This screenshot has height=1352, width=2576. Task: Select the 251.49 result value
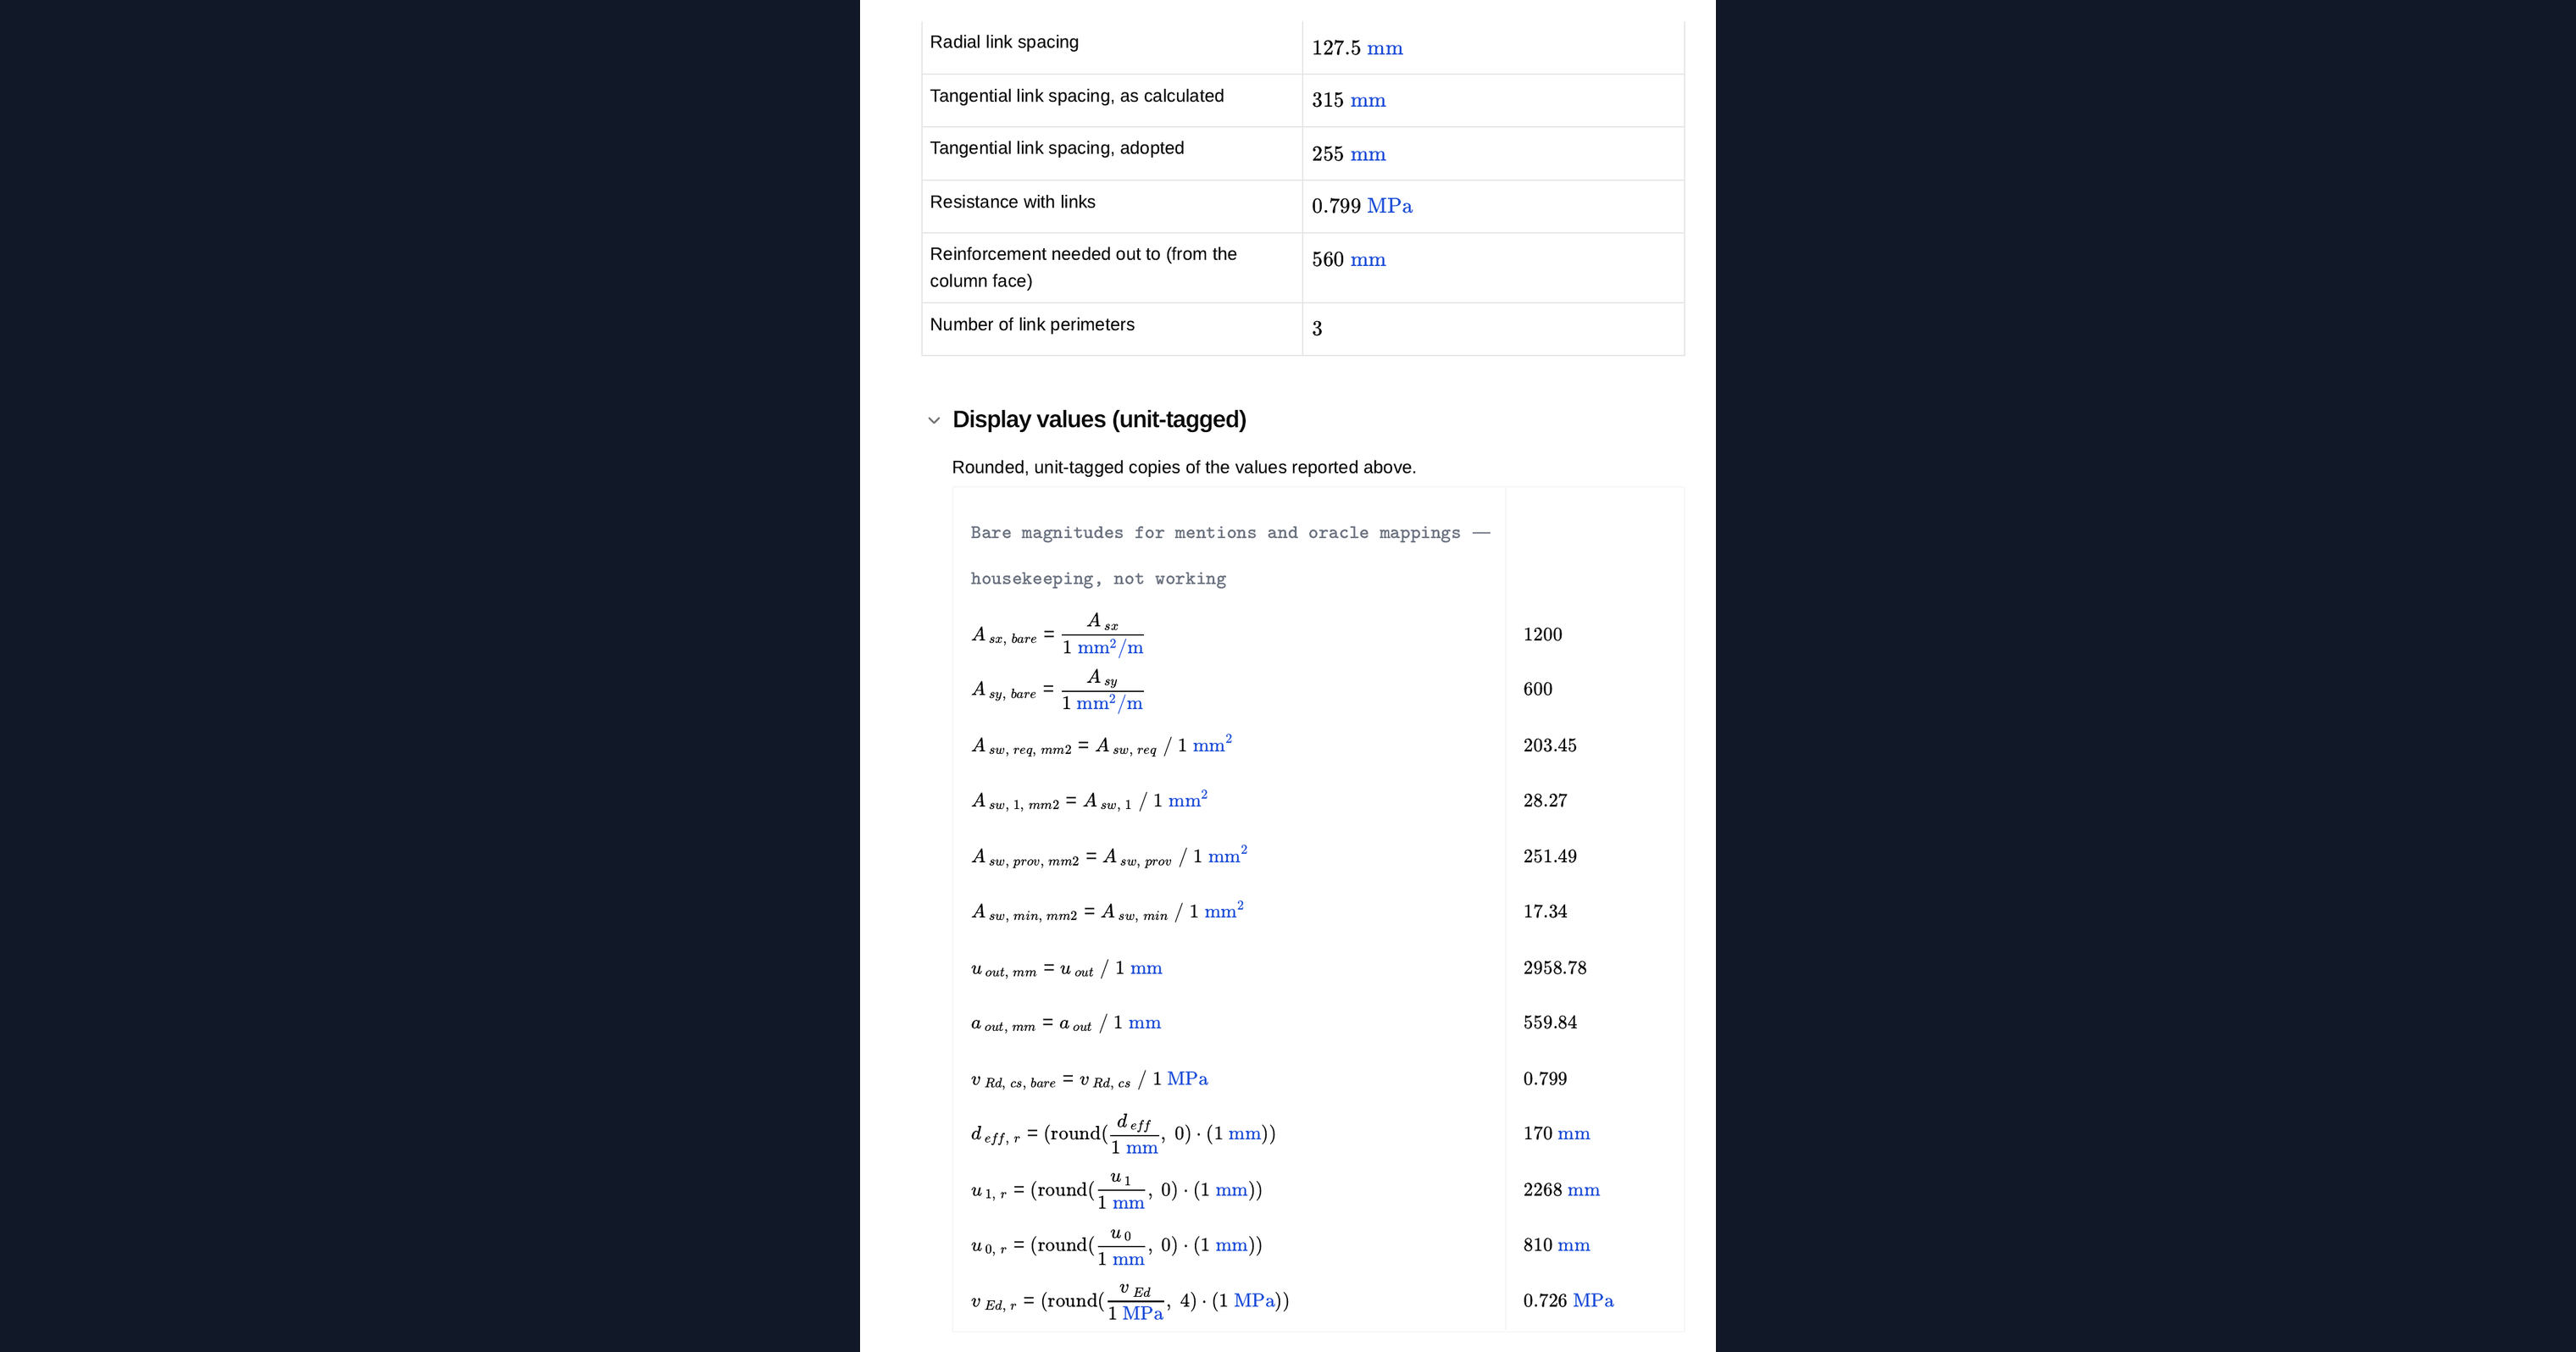tap(1550, 856)
